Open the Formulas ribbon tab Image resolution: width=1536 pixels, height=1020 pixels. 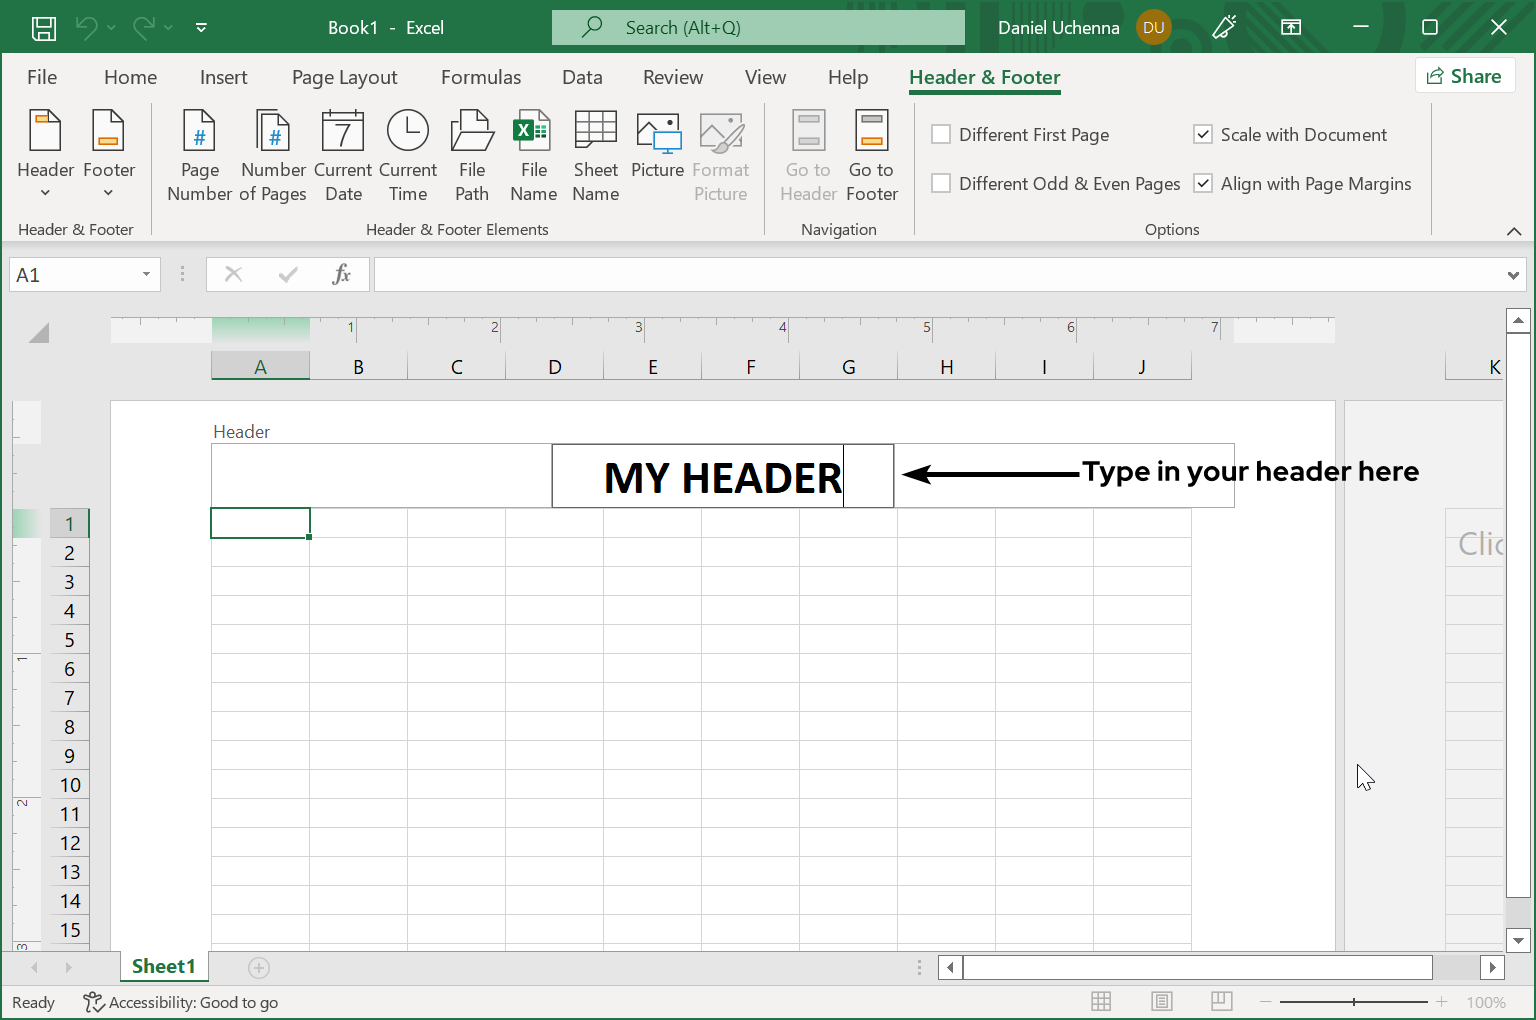pyautogui.click(x=480, y=77)
